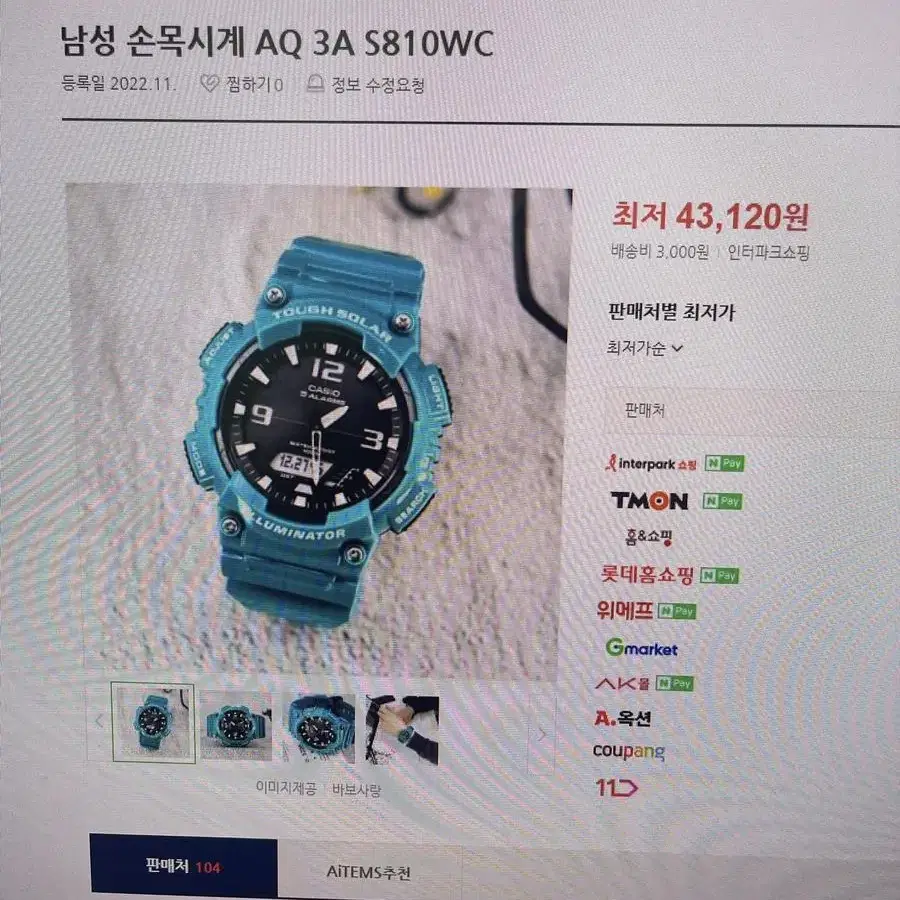Switch to the 판매처 104 tab
The width and height of the screenshot is (900, 900).
click(x=183, y=866)
